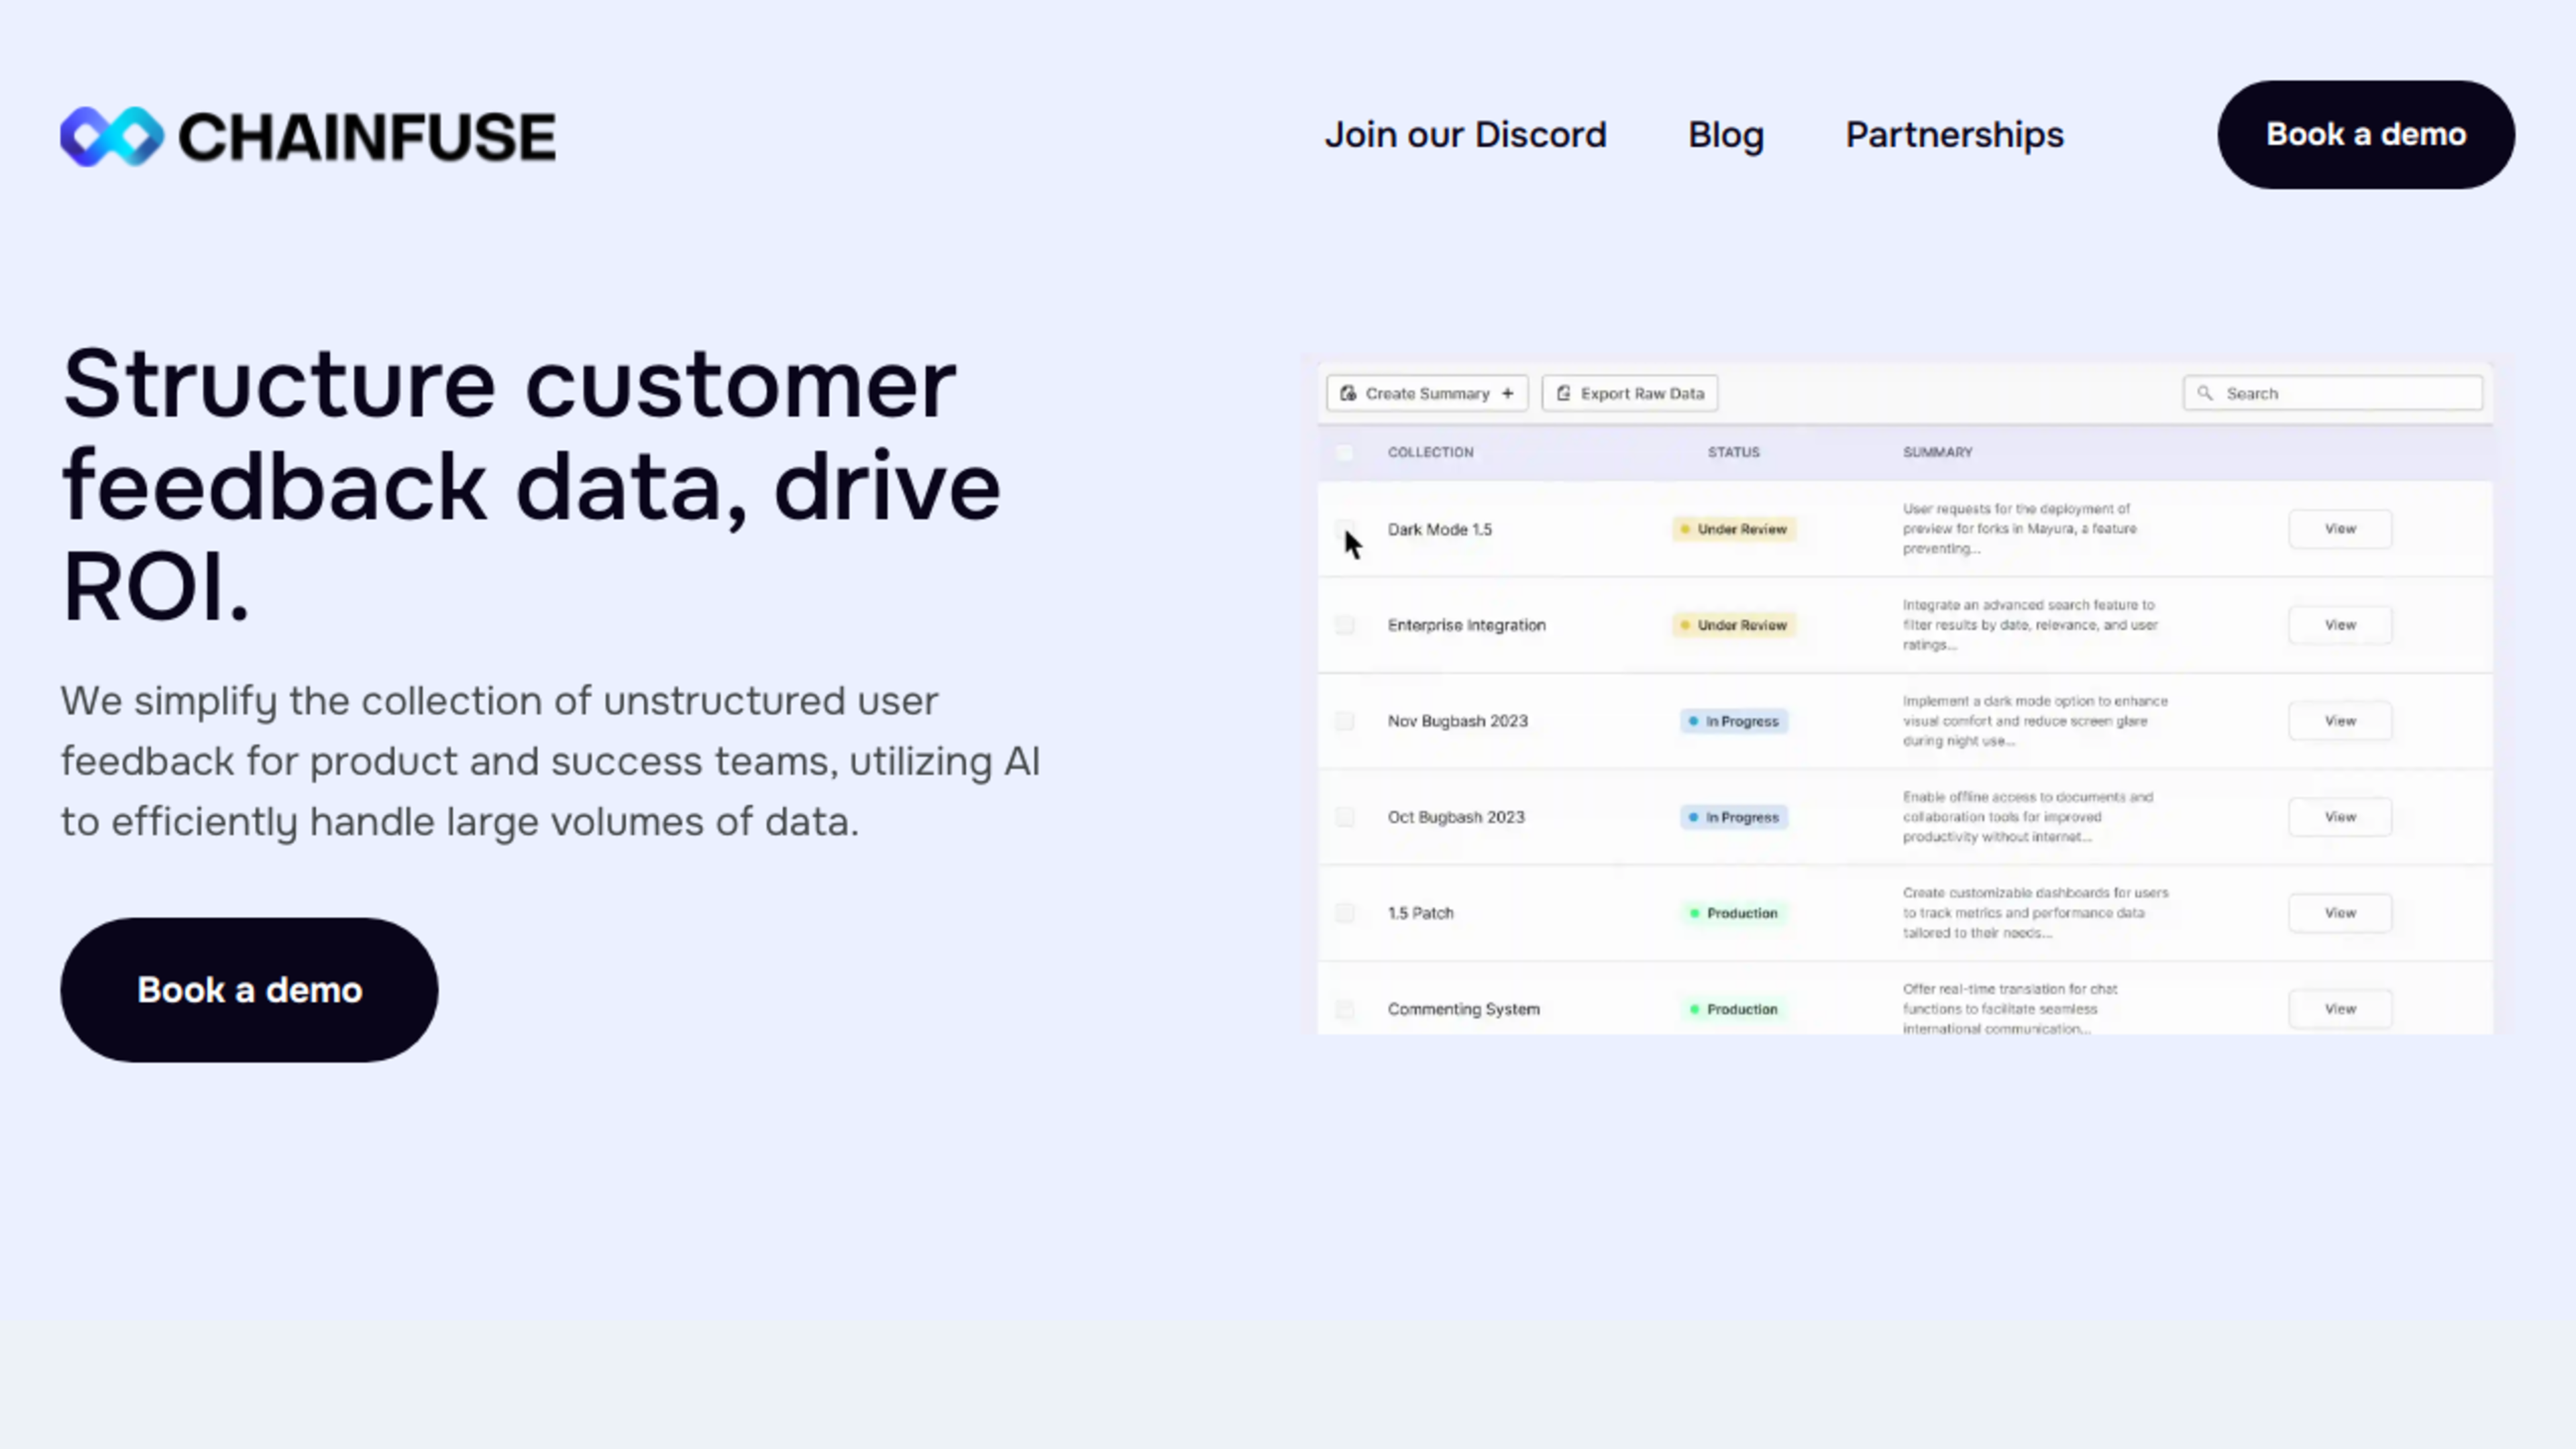Click In Progress badge for Oct Bugbash 2023
Image resolution: width=2576 pixels, height=1449 pixels.
coord(1733,817)
